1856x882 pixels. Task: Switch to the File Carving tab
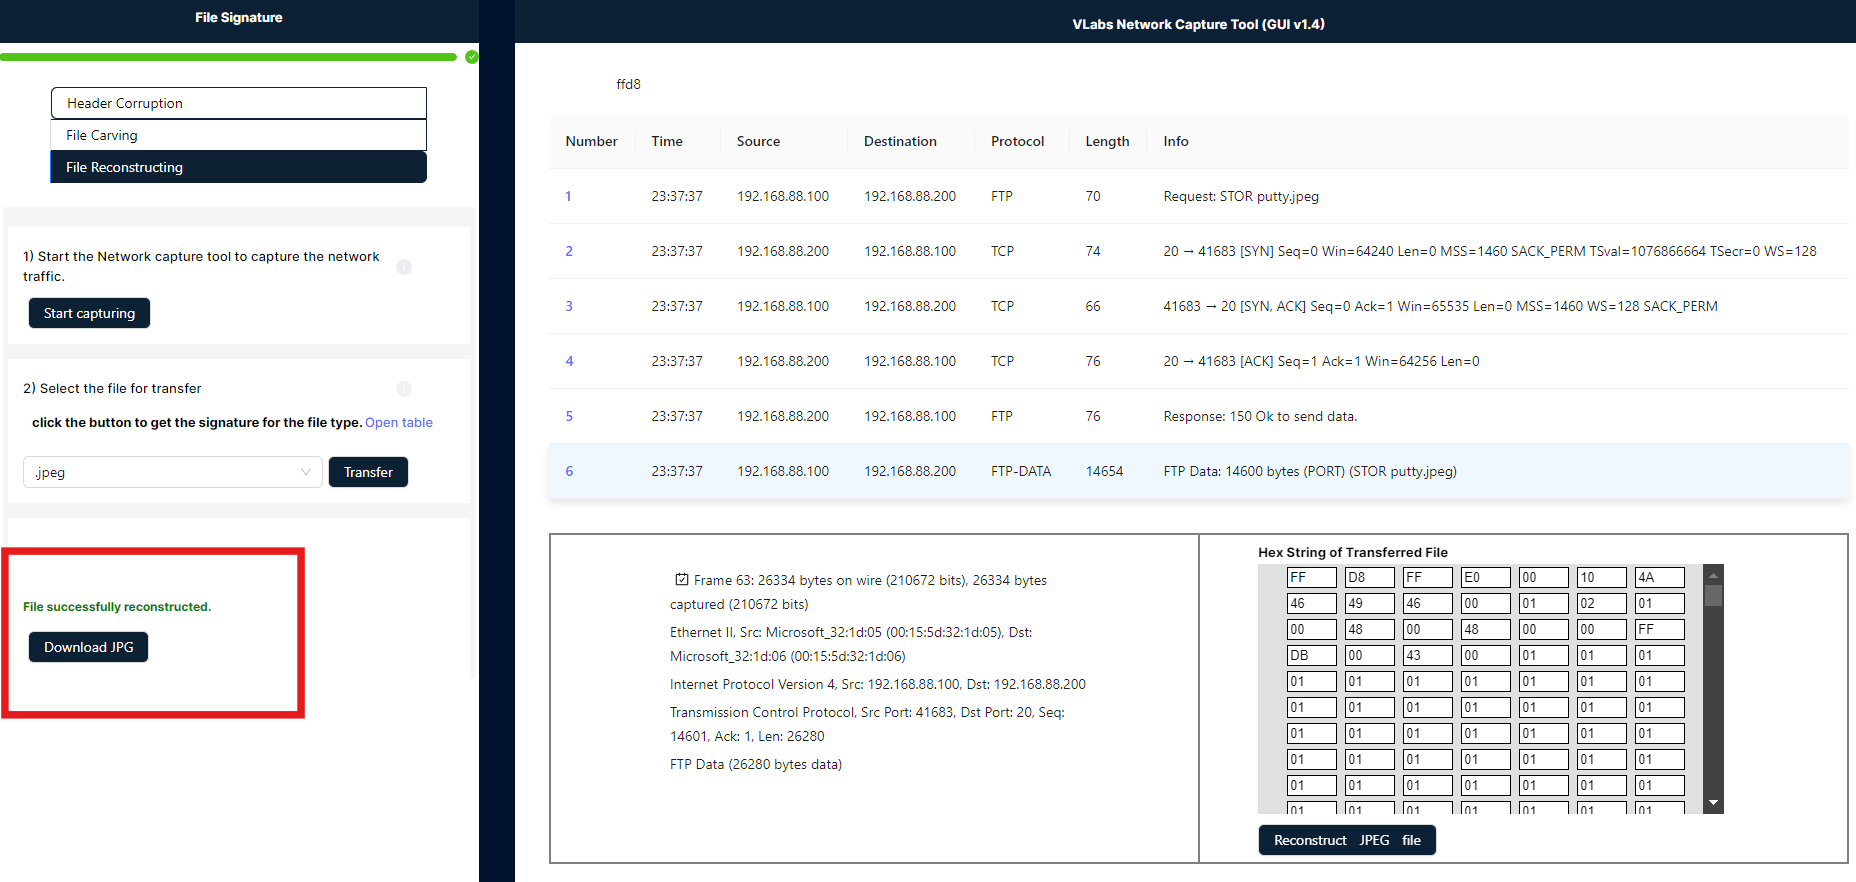tap(238, 135)
